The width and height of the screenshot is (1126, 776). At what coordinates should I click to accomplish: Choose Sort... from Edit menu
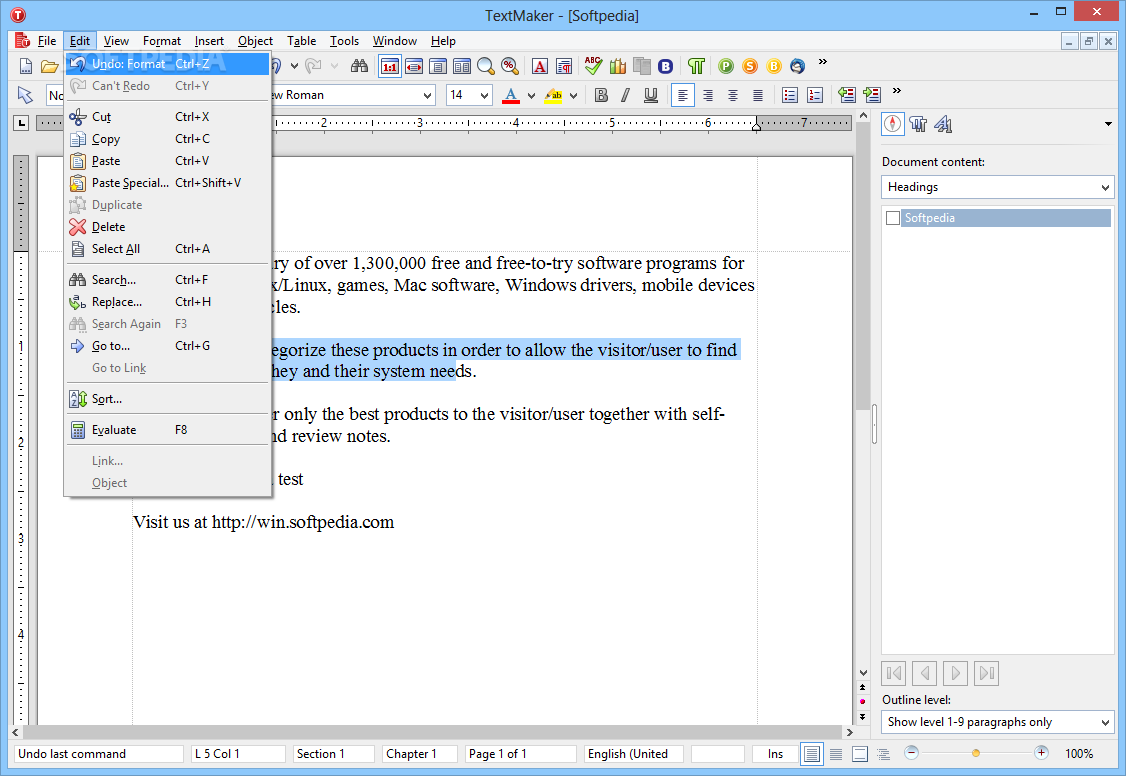pyautogui.click(x=167, y=399)
